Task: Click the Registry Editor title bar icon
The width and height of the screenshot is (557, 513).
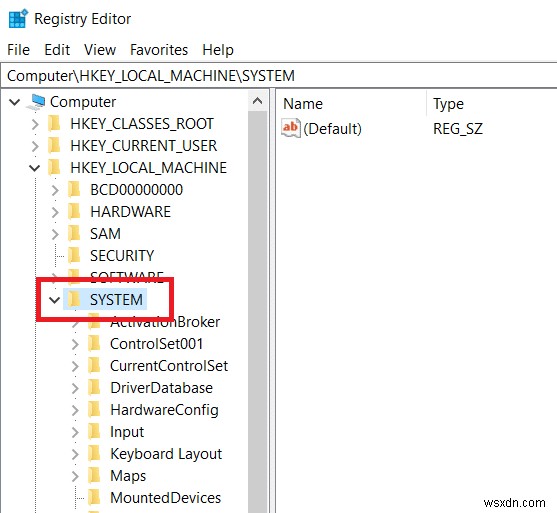Action: 18,18
